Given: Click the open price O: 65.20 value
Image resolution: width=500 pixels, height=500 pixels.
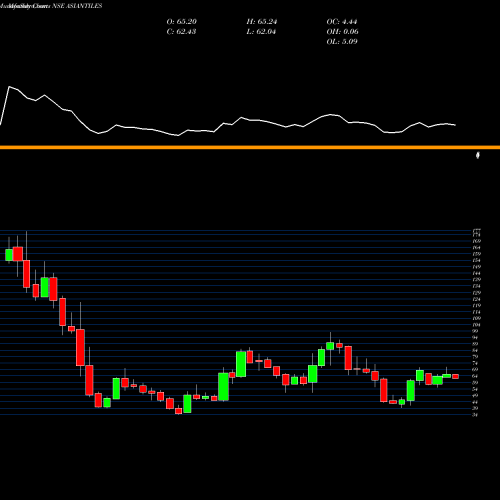Looking at the screenshot, I should click(181, 22).
